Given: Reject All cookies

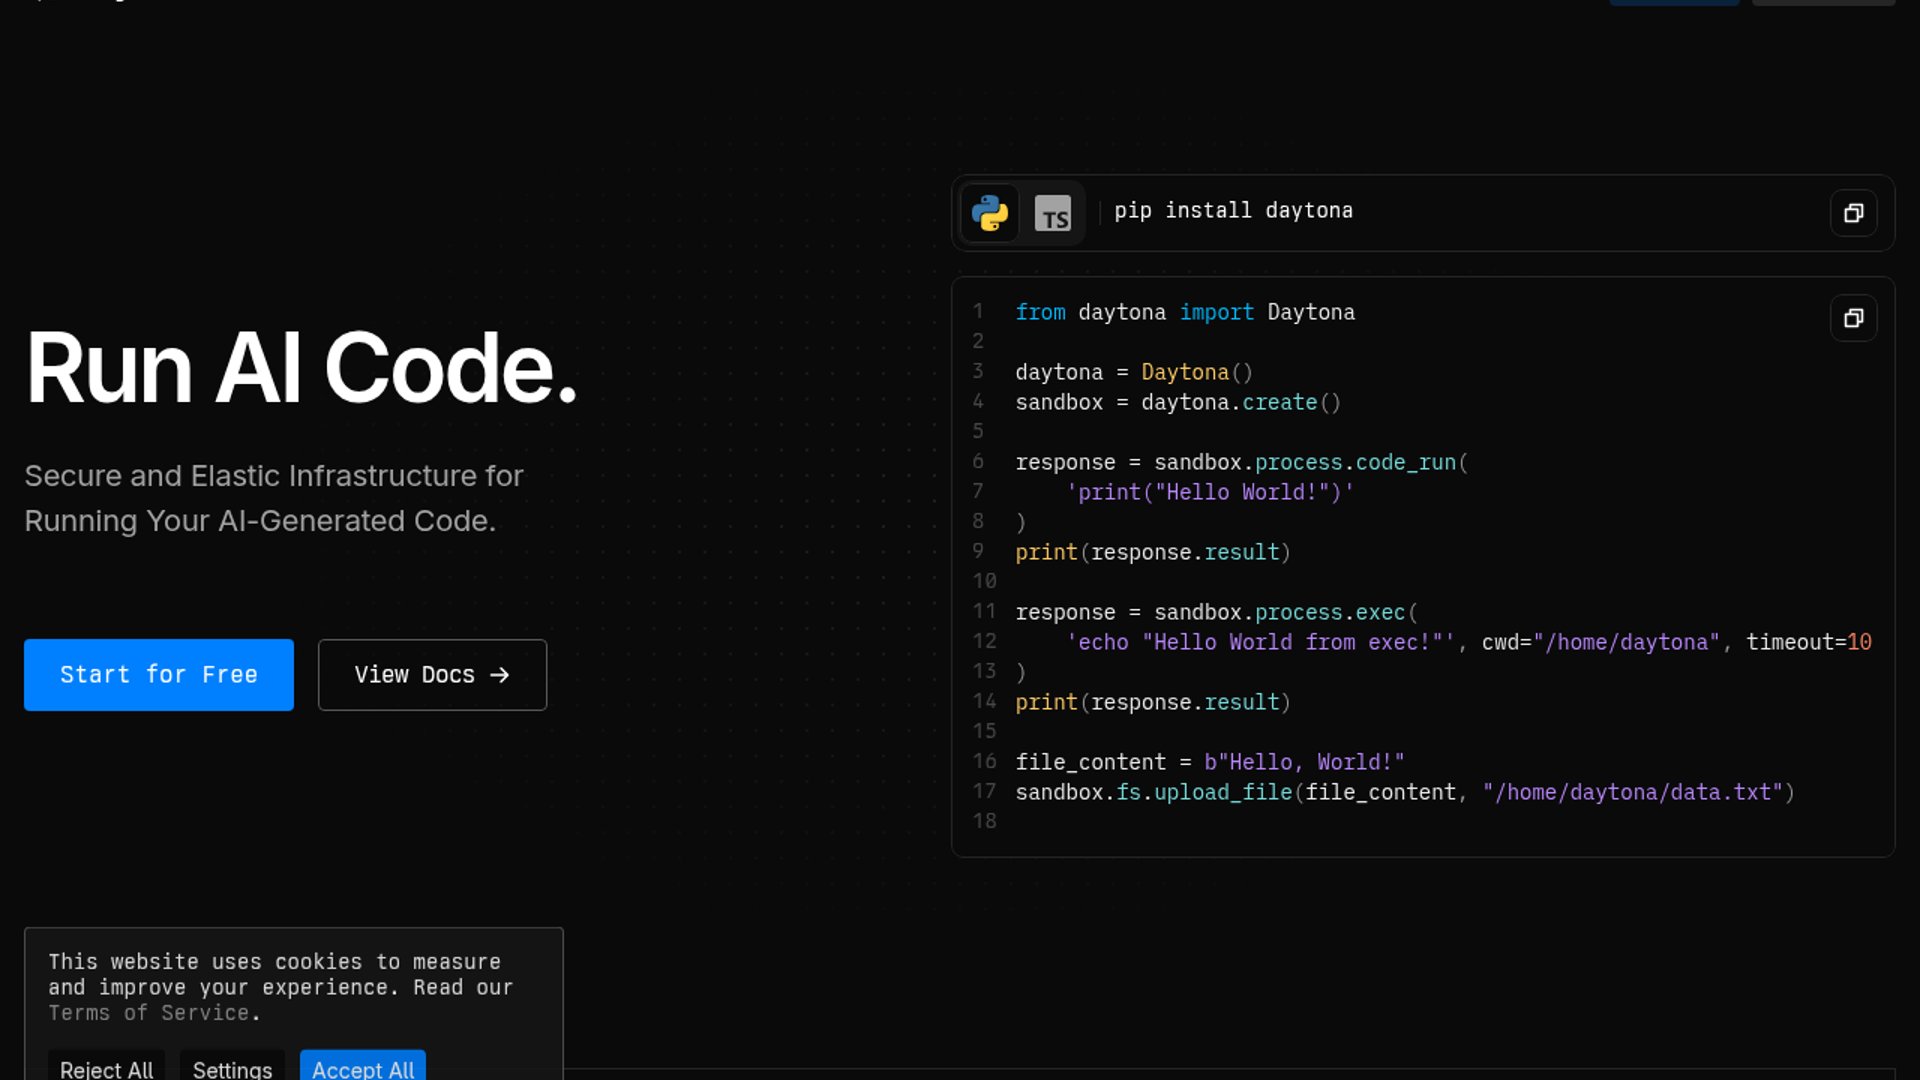Looking at the screenshot, I should (106, 1068).
